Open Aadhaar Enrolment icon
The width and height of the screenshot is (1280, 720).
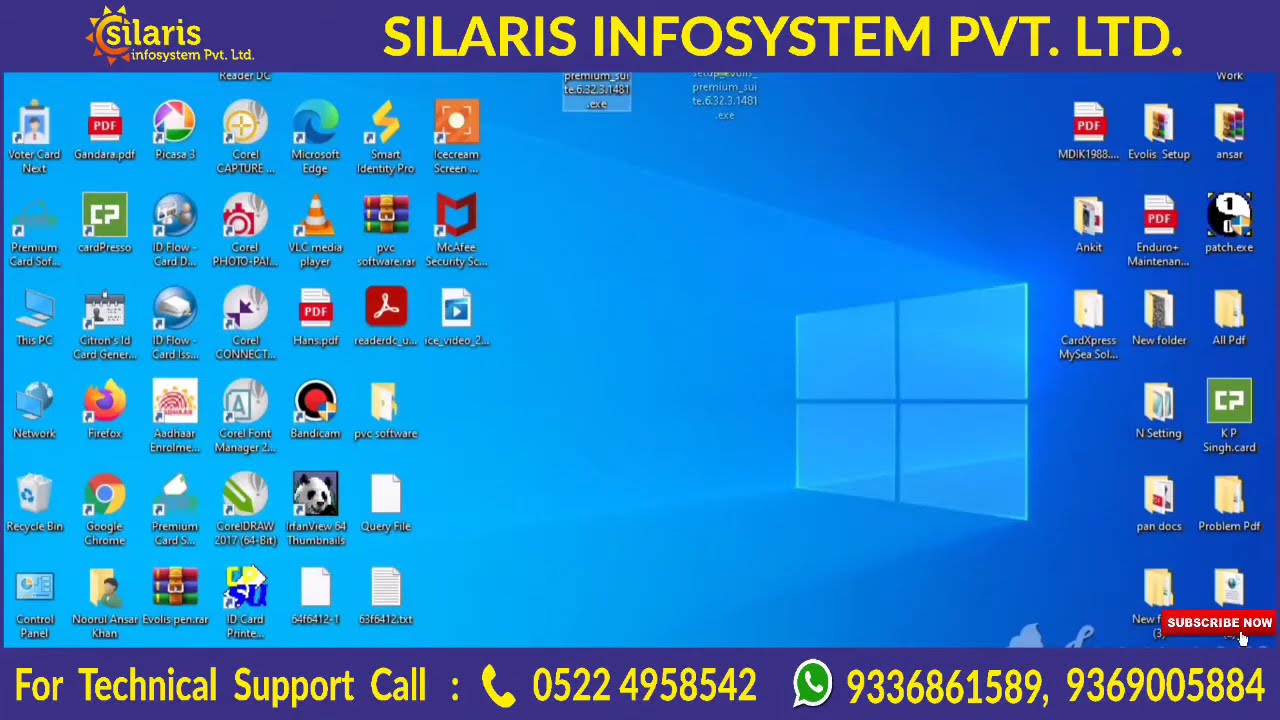[x=175, y=416]
